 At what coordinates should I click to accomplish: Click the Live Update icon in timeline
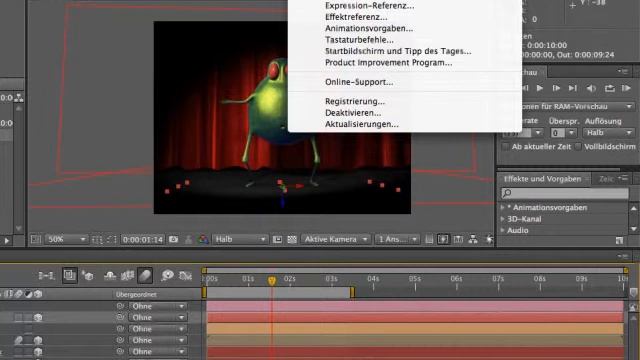coord(70,276)
